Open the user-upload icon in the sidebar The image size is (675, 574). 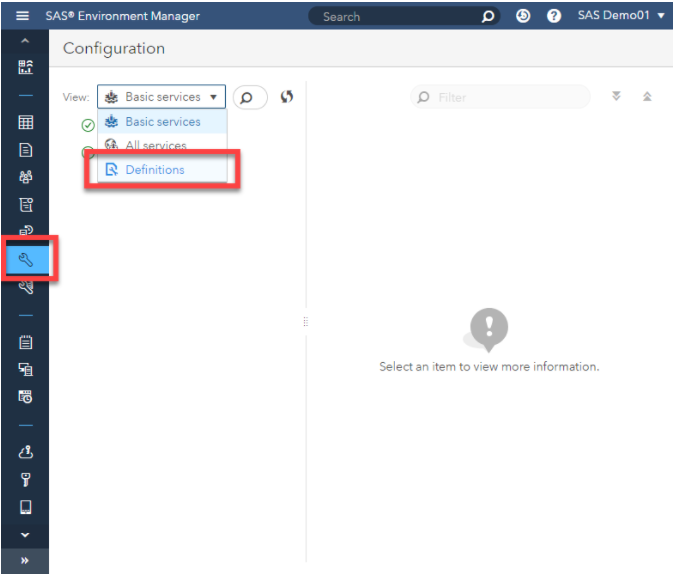25,452
